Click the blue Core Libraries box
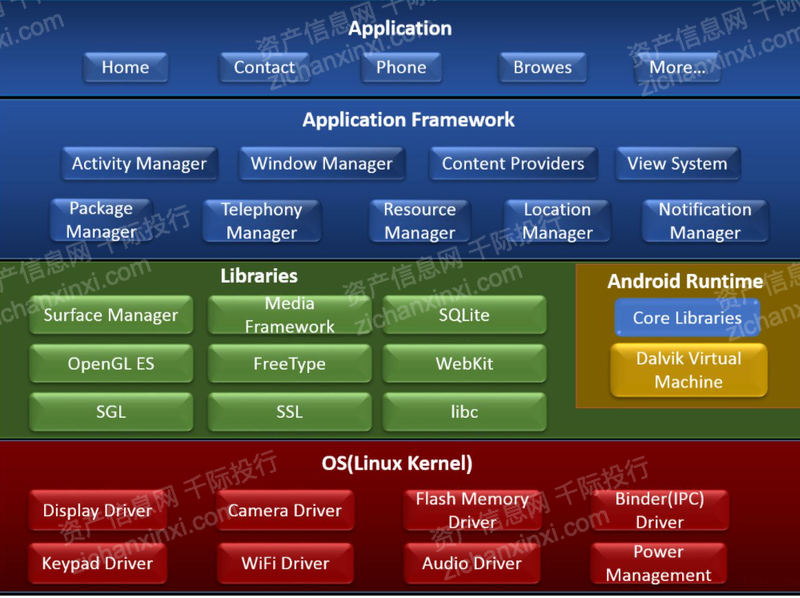800x598 pixels. (x=687, y=318)
